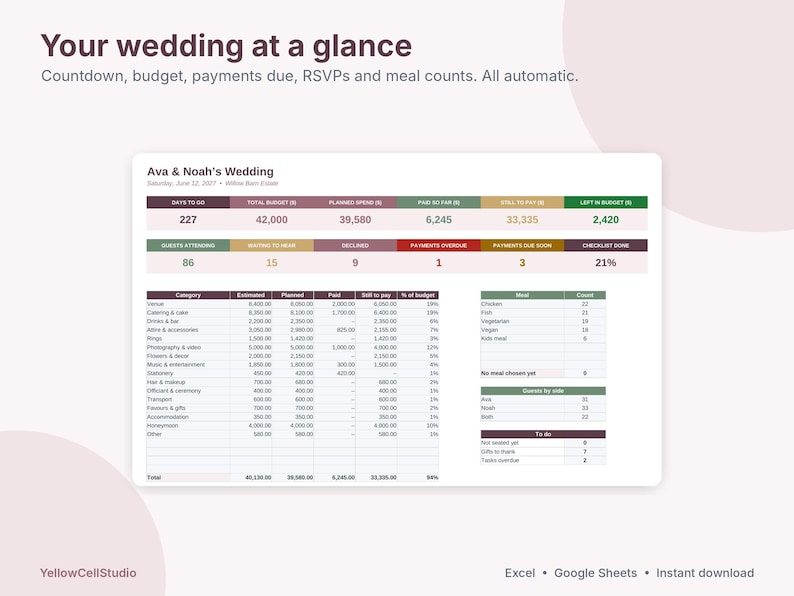
Task: Select the still to pay value 33,335
Action: (x=522, y=220)
